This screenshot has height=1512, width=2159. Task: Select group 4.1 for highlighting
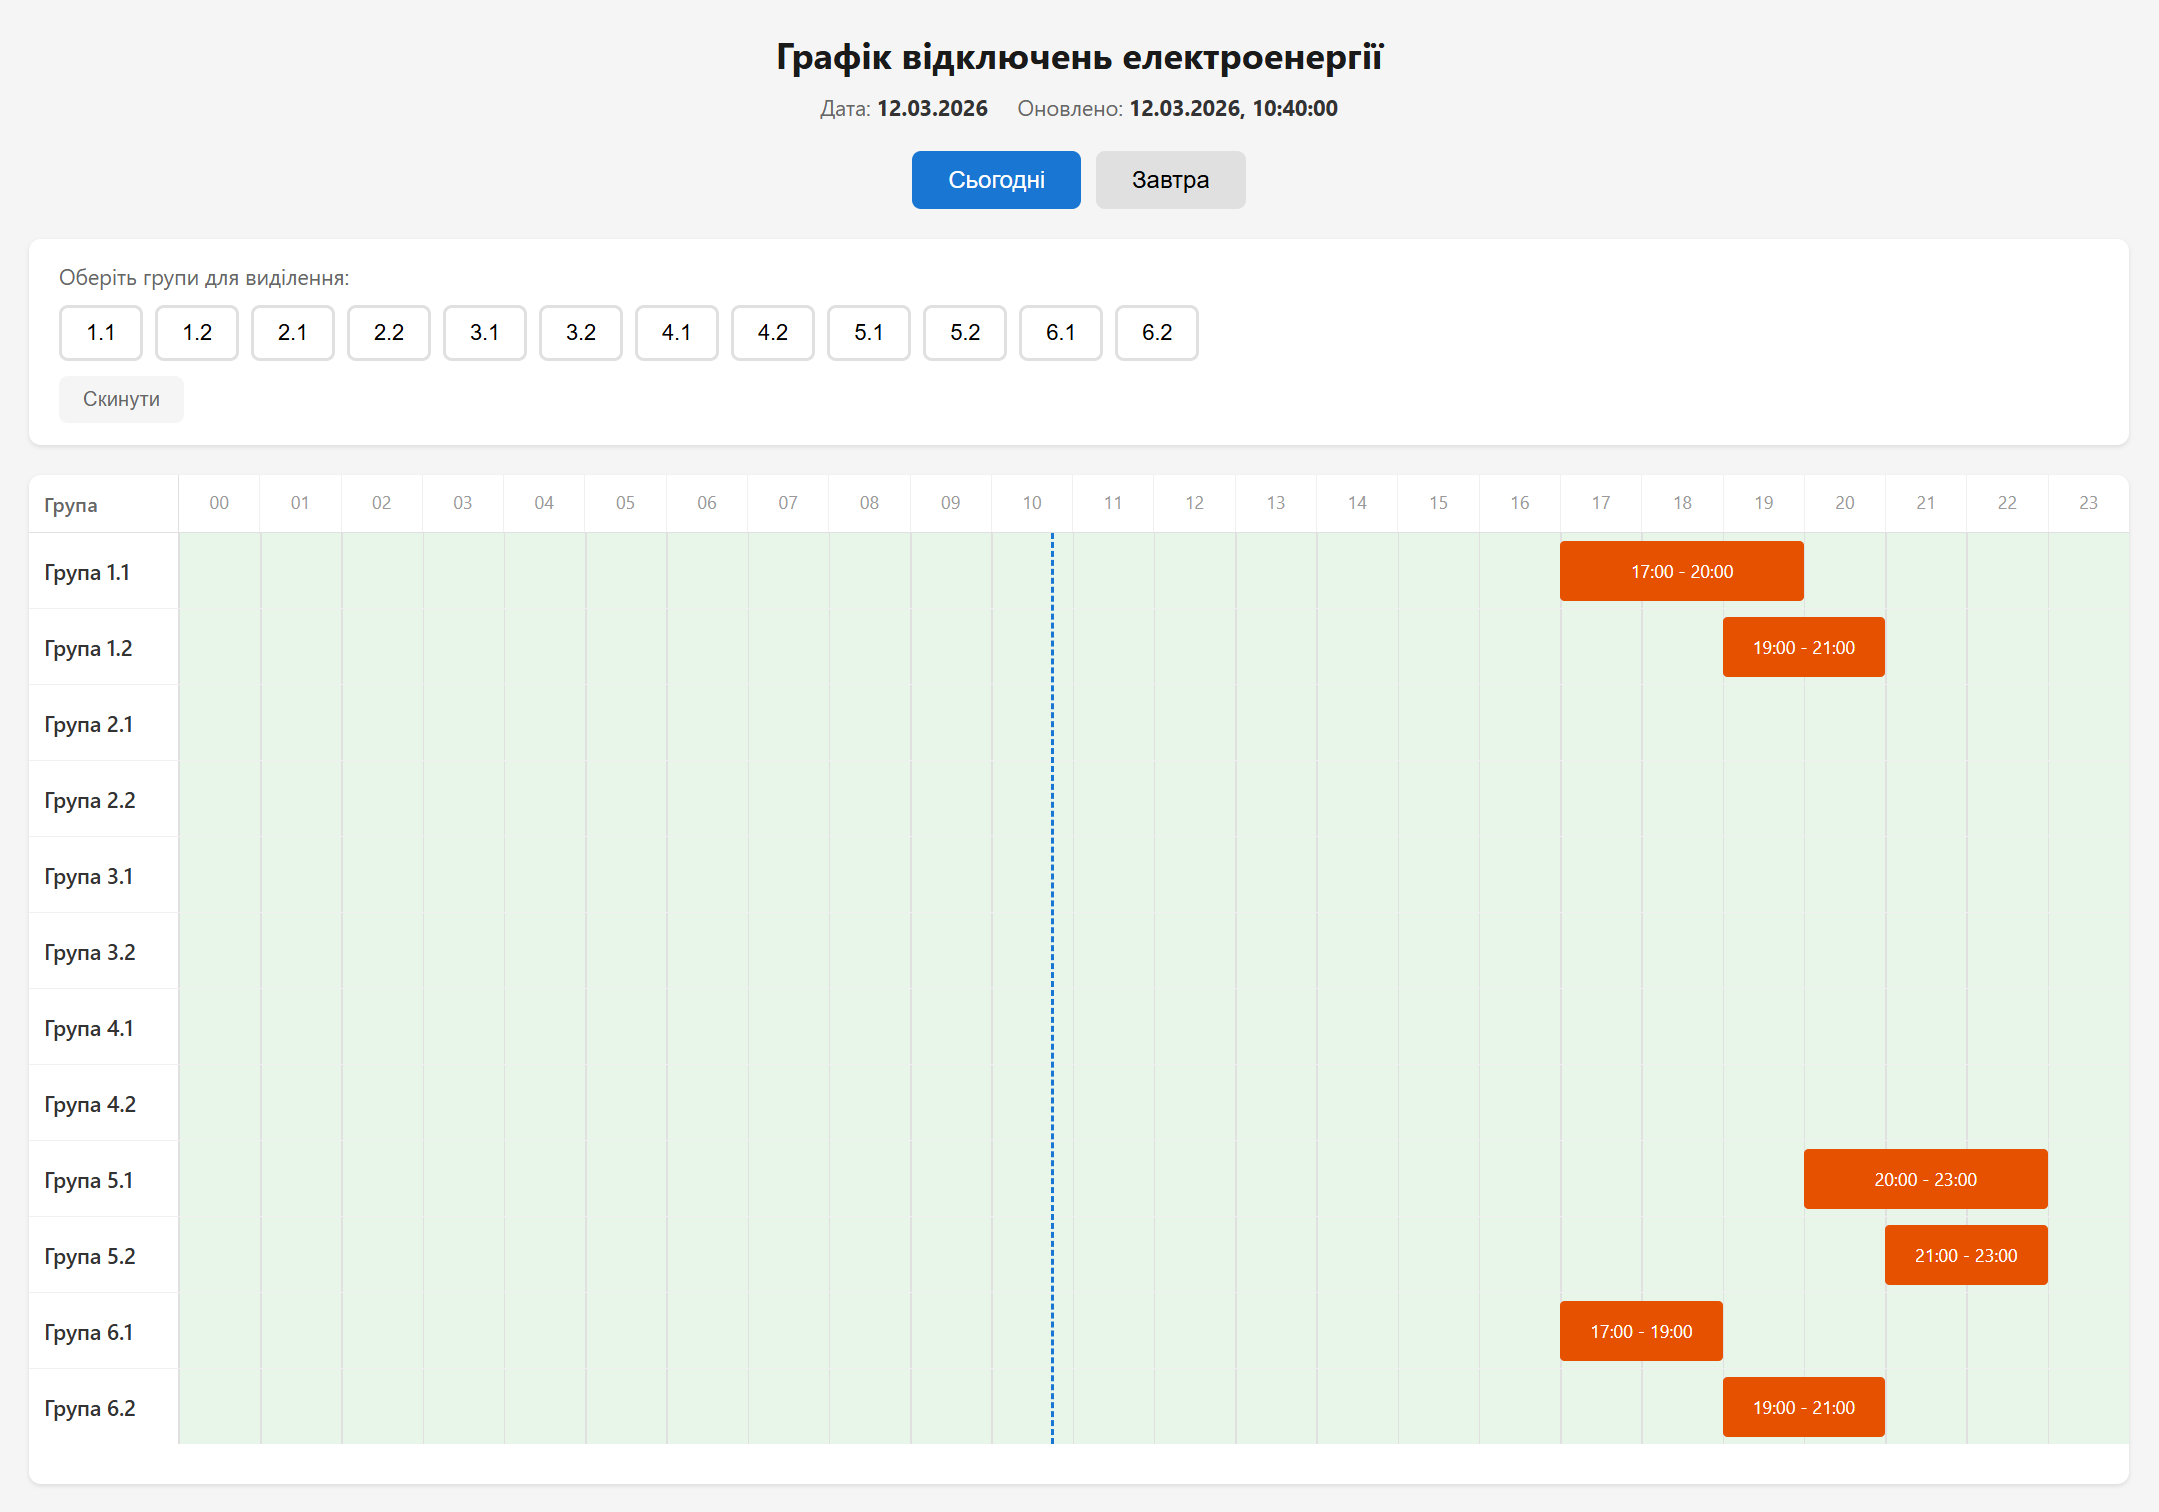[x=677, y=333]
